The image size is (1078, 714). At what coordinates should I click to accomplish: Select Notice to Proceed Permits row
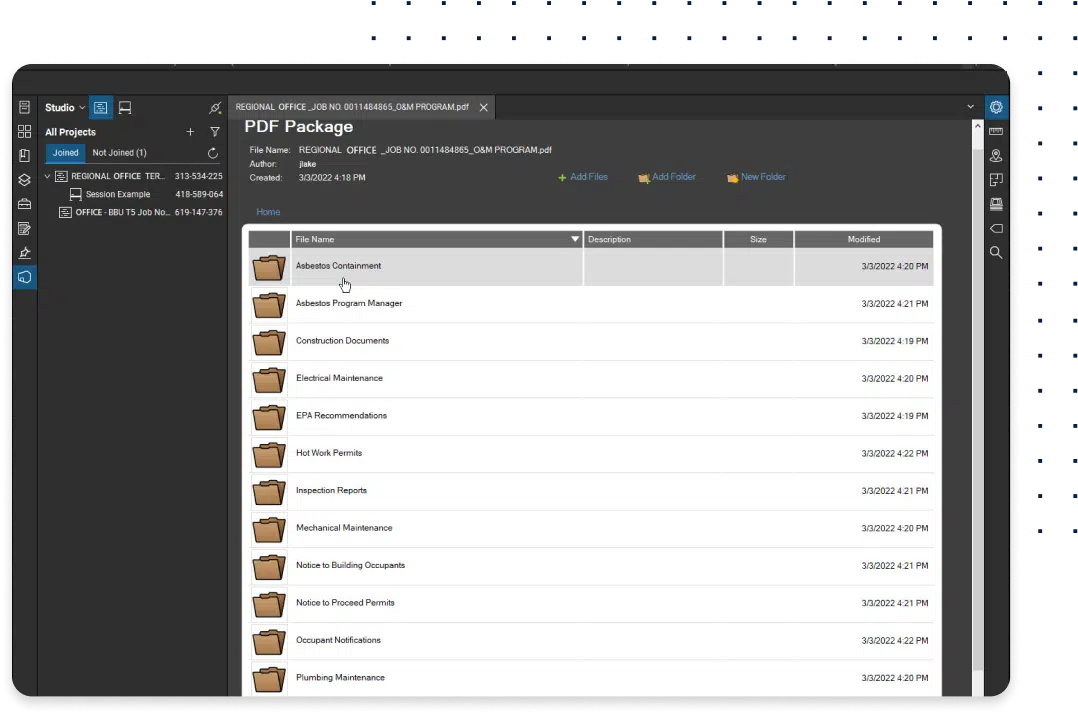tap(591, 603)
